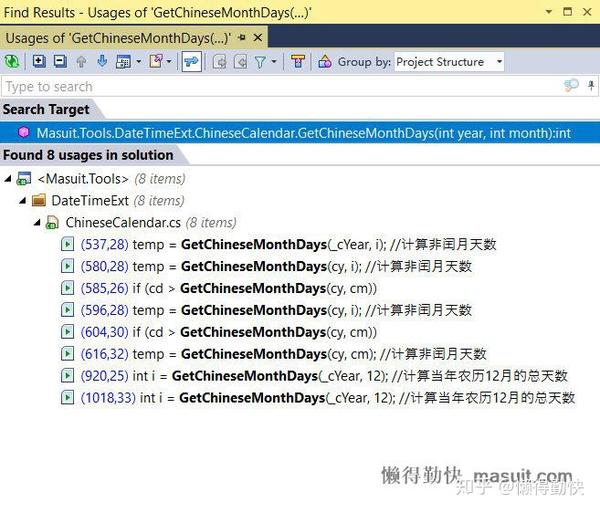
Task: Open Group by Project Structure combo box
Action: point(449,62)
